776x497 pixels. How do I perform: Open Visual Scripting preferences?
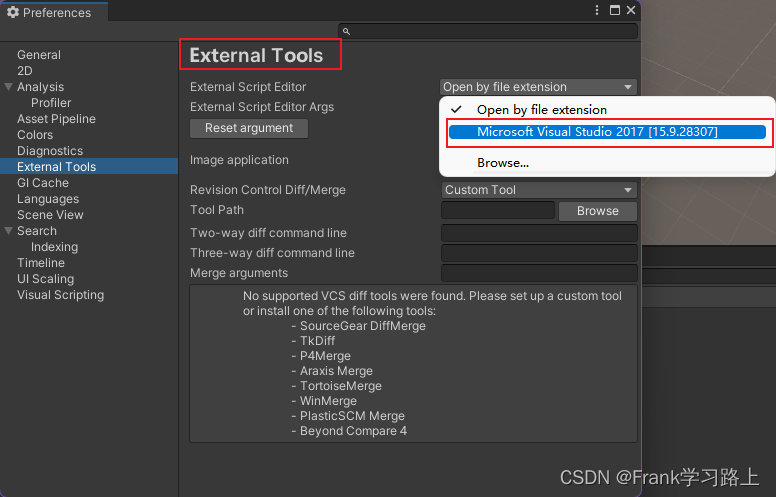tap(61, 295)
